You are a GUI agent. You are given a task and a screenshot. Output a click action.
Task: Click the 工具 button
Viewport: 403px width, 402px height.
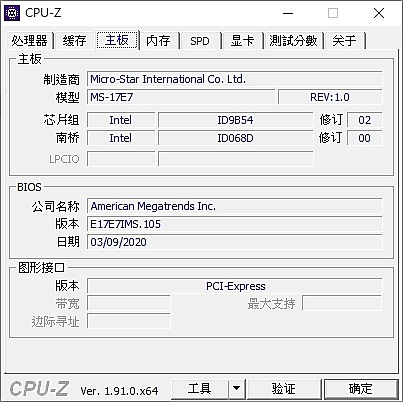pos(200,389)
